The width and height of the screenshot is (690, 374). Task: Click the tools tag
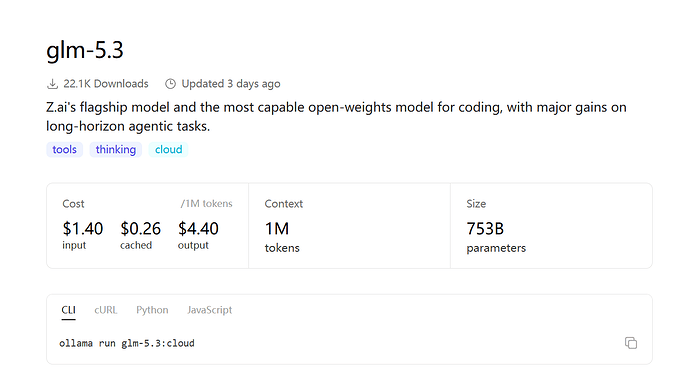pyautogui.click(x=64, y=150)
